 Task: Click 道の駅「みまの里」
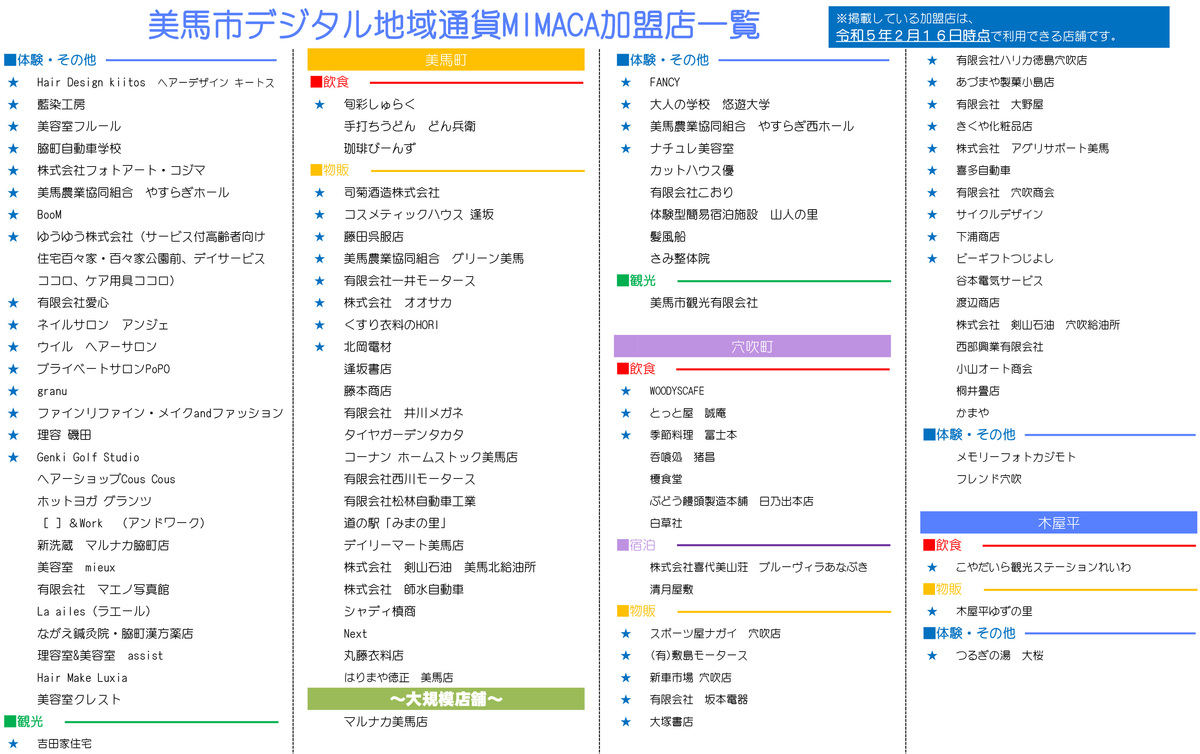click(x=395, y=523)
